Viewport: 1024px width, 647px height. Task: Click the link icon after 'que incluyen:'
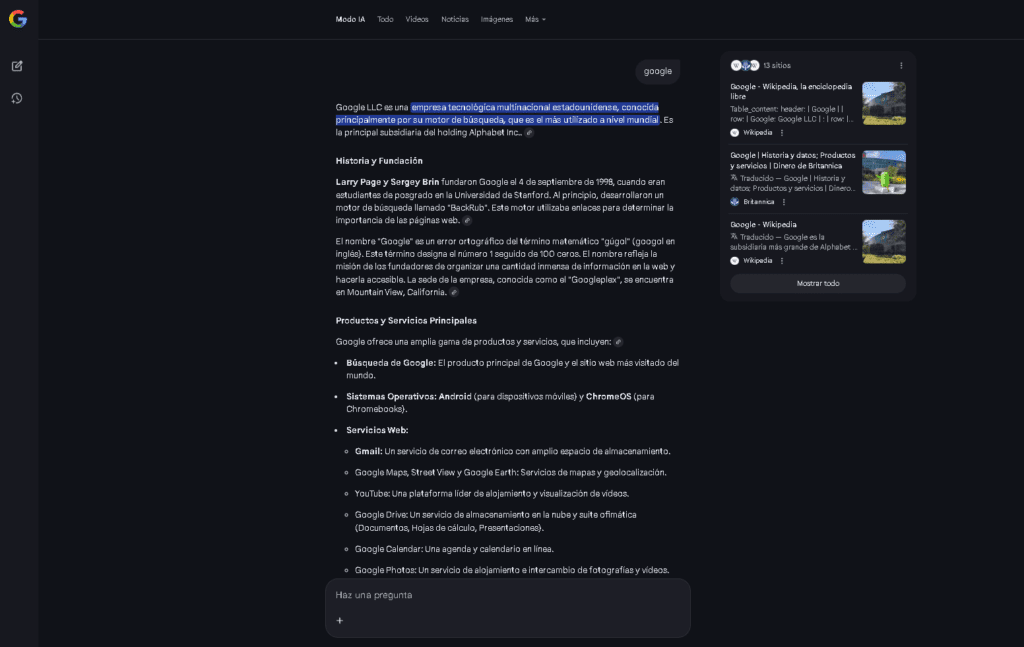(618, 341)
